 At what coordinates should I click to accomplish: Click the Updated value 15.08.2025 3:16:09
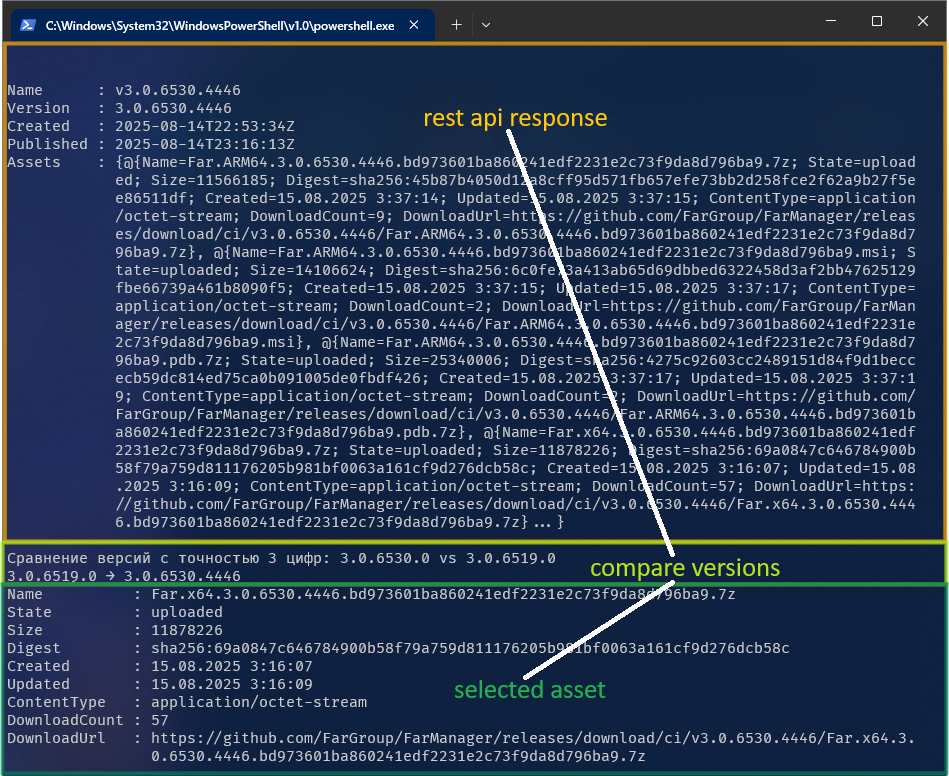[x=232, y=684]
